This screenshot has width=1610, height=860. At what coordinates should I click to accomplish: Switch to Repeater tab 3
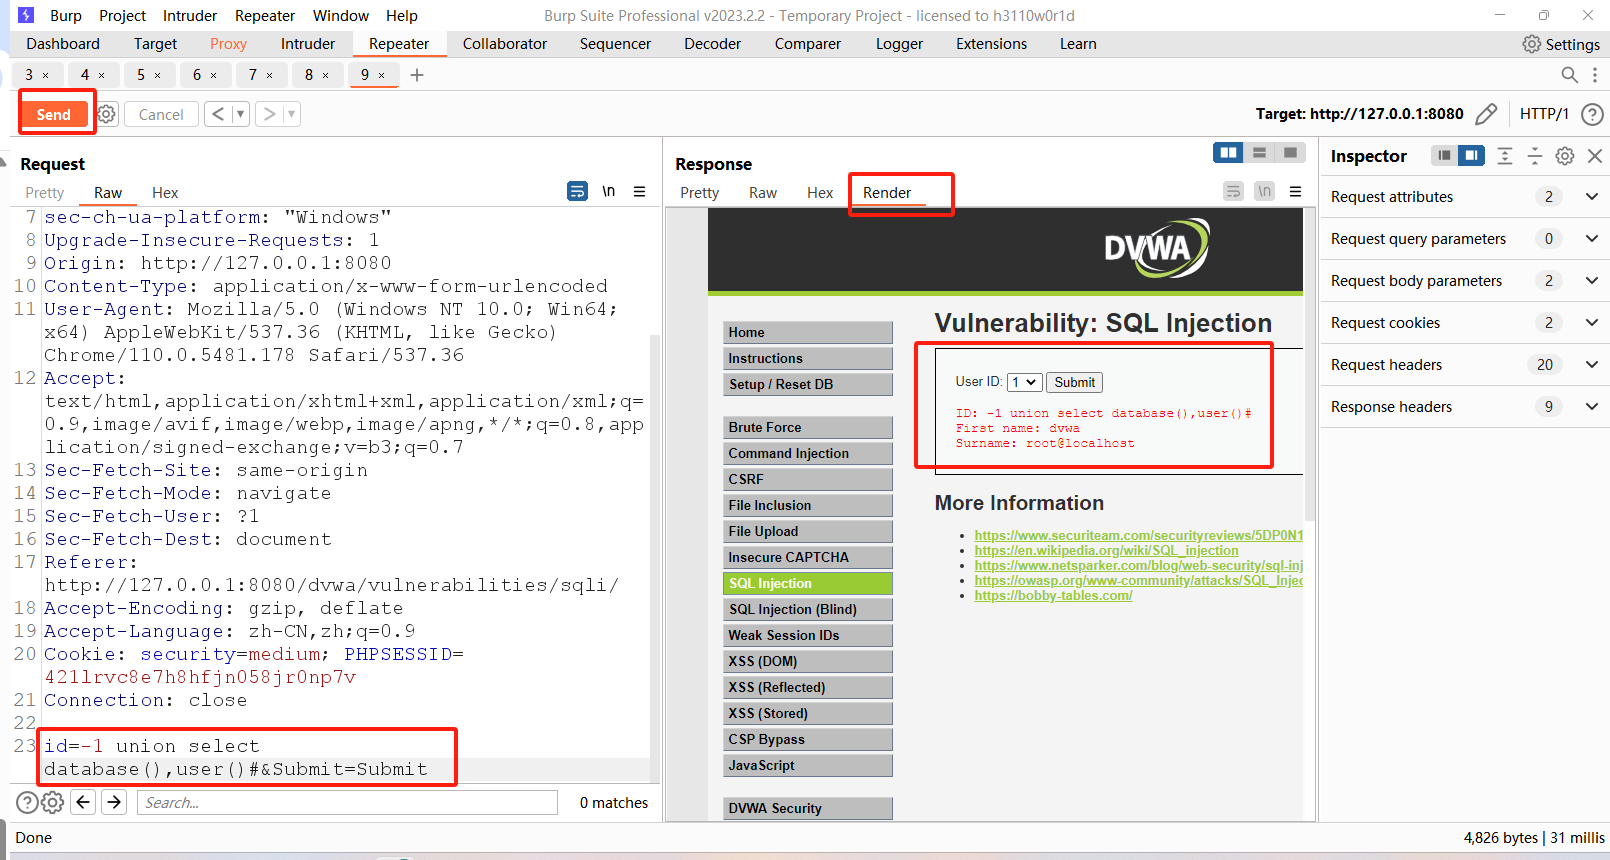pos(29,75)
